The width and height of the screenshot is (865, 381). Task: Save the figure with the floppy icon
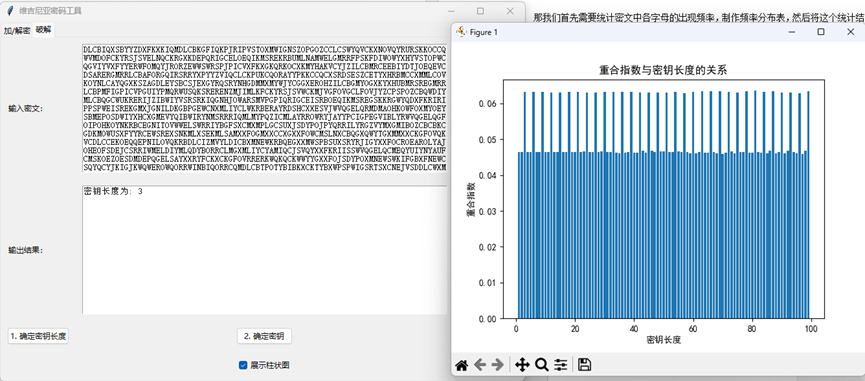tap(585, 364)
